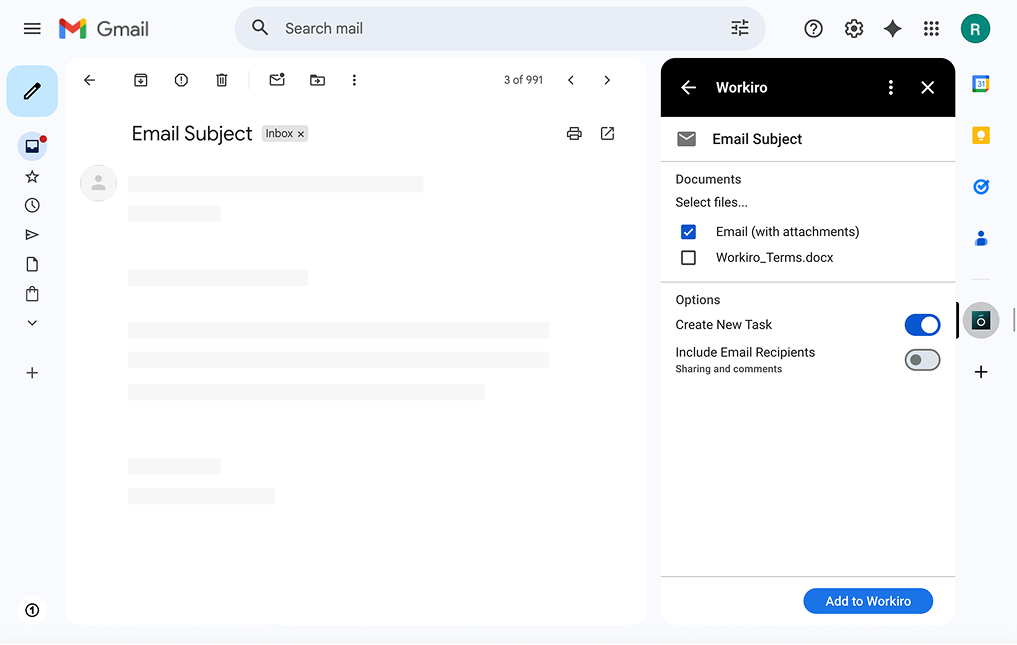1017x645 pixels.
Task: Open the Google apps launcher
Action: [x=931, y=28]
